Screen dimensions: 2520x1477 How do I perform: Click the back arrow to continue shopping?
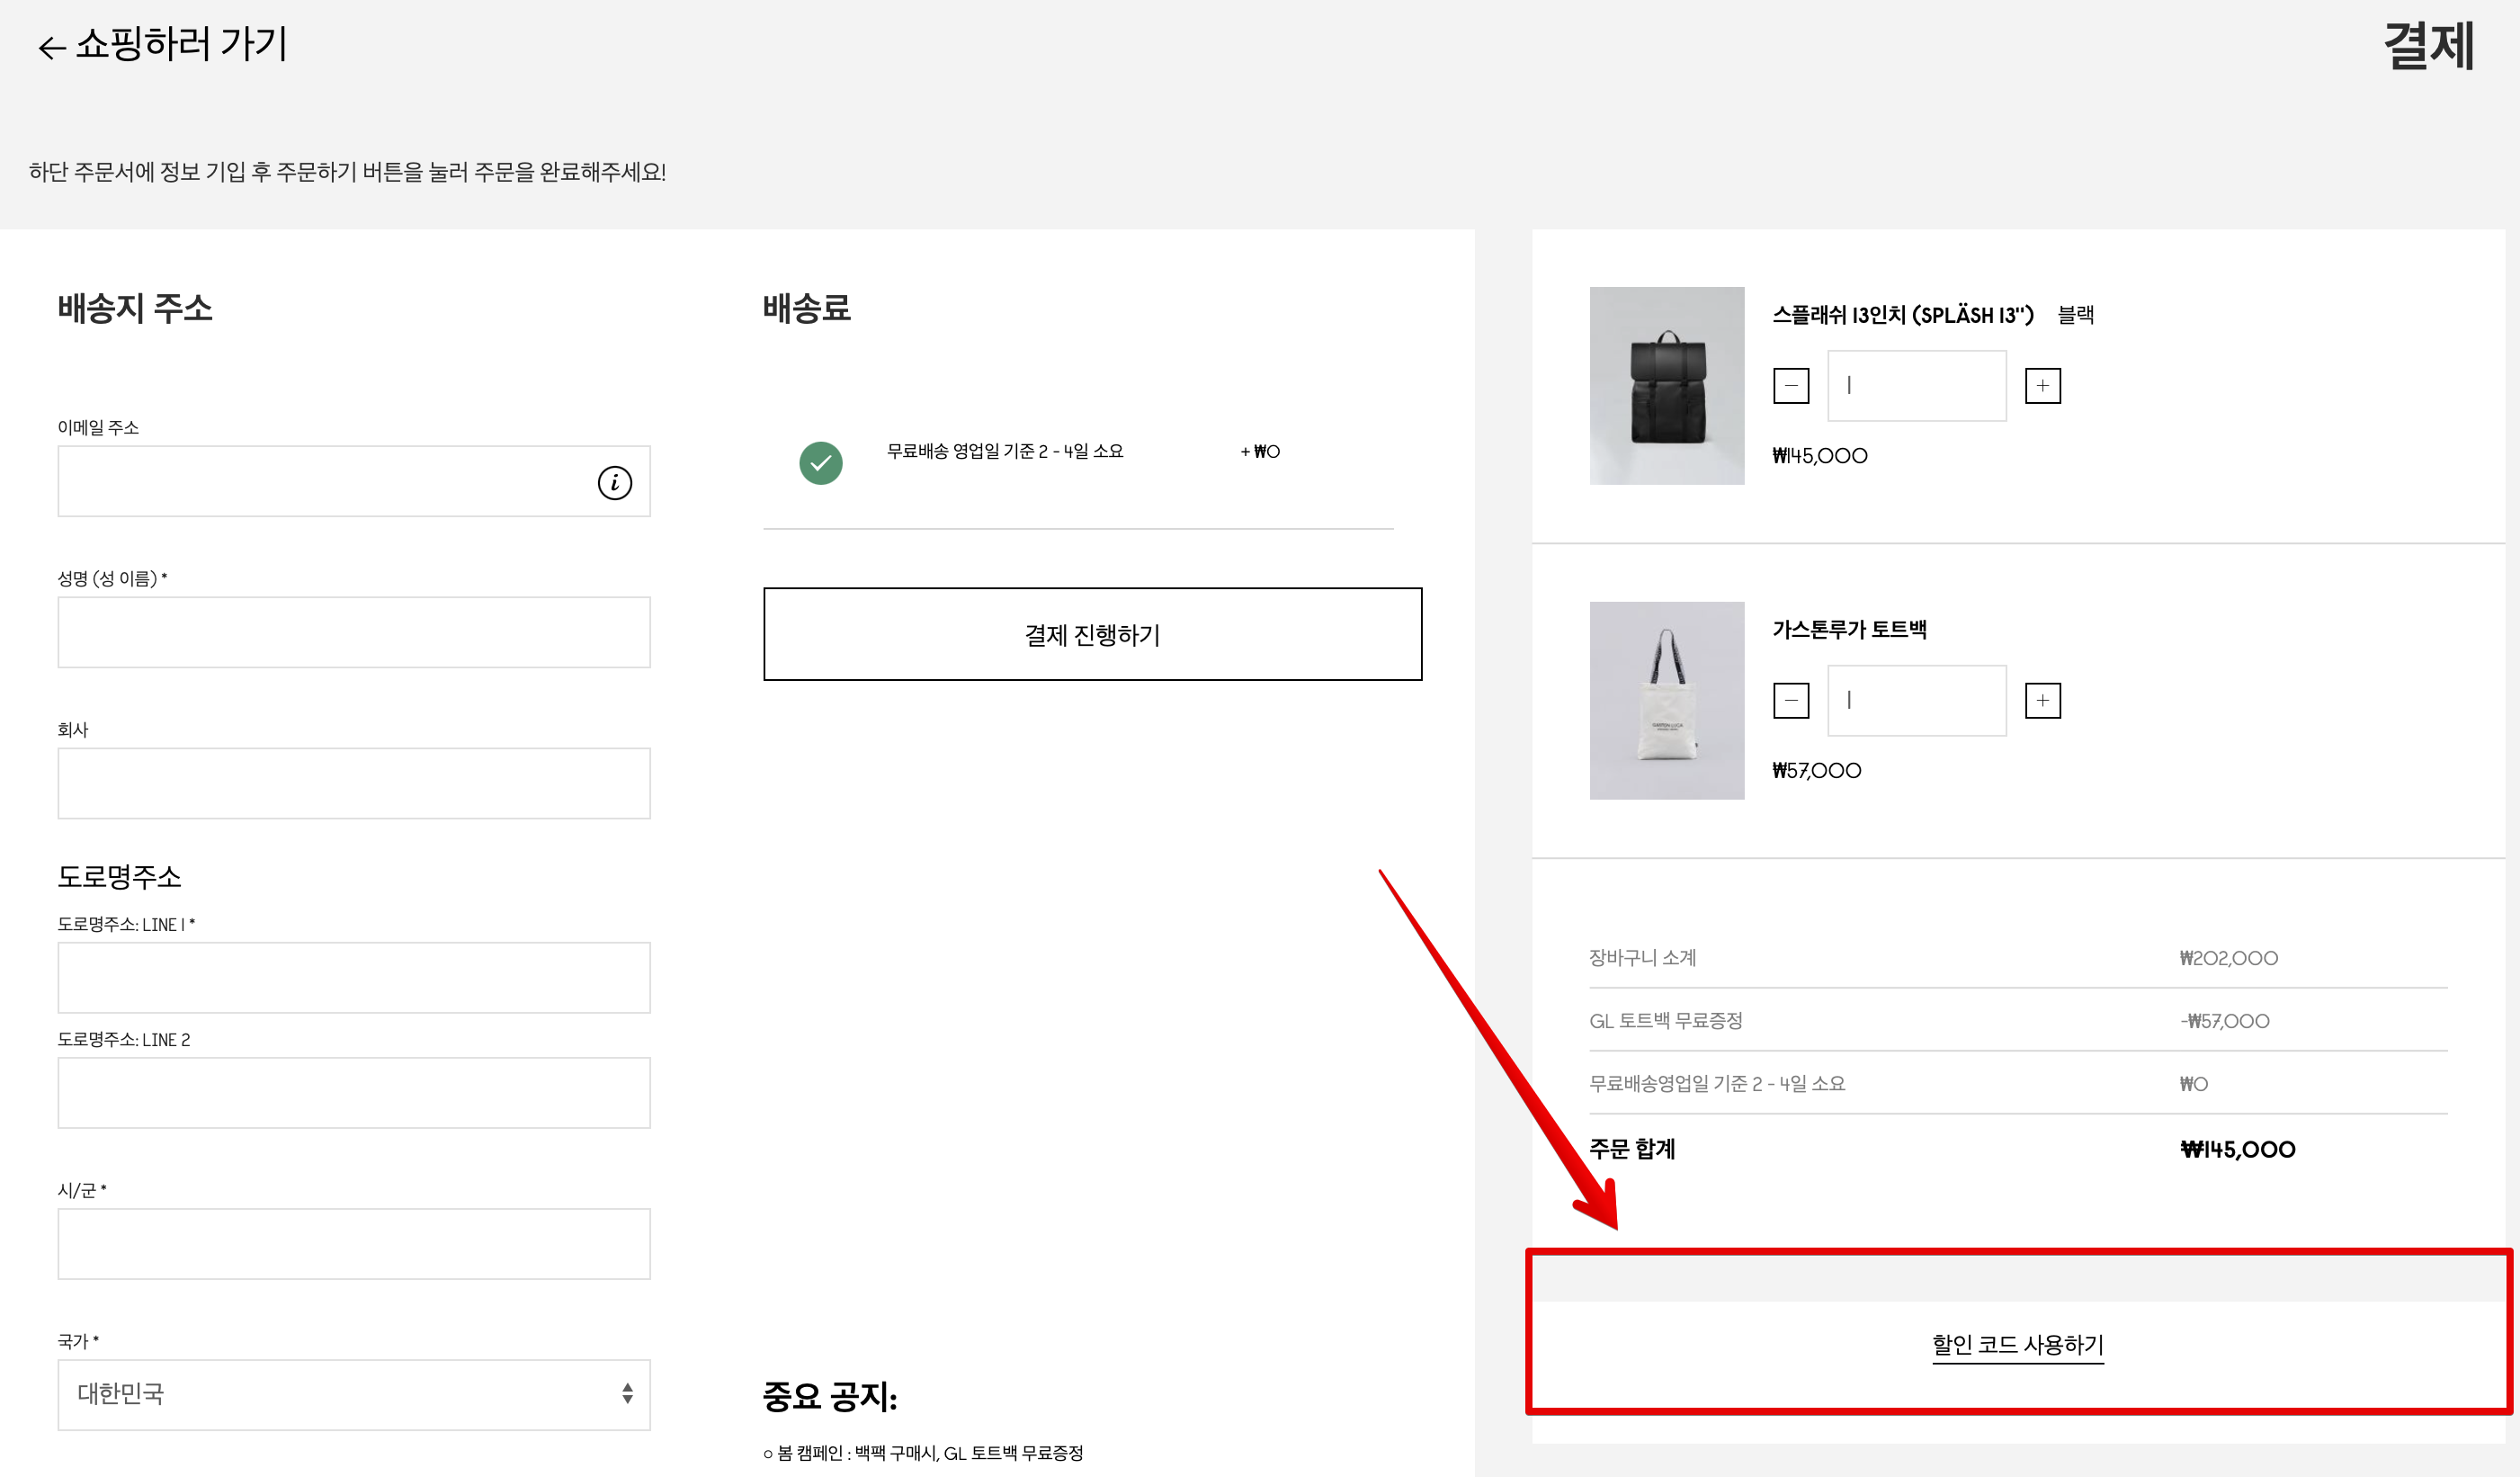(x=51, y=47)
